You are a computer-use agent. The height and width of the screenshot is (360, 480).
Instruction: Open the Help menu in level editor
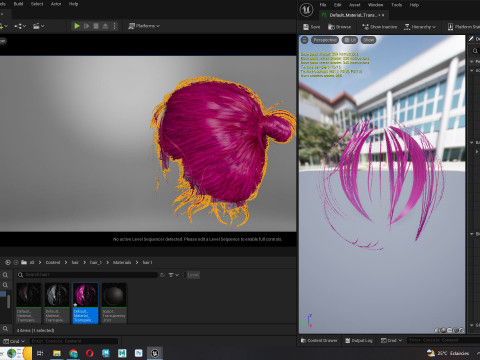(73, 4)
